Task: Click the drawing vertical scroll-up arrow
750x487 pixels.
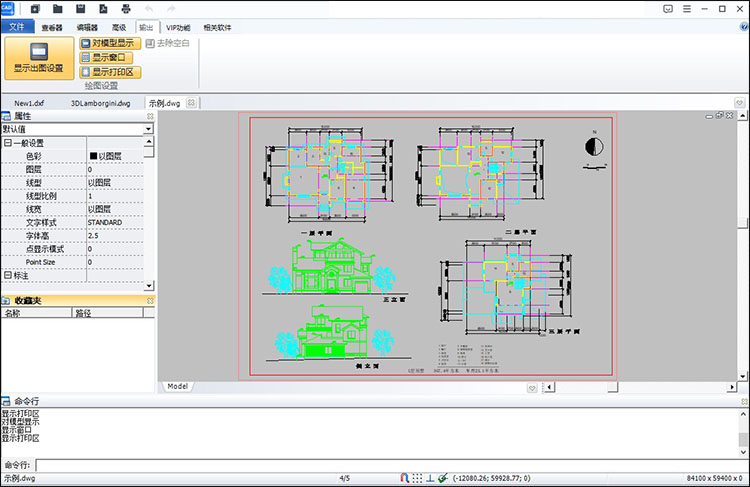Action: point(742,115)
